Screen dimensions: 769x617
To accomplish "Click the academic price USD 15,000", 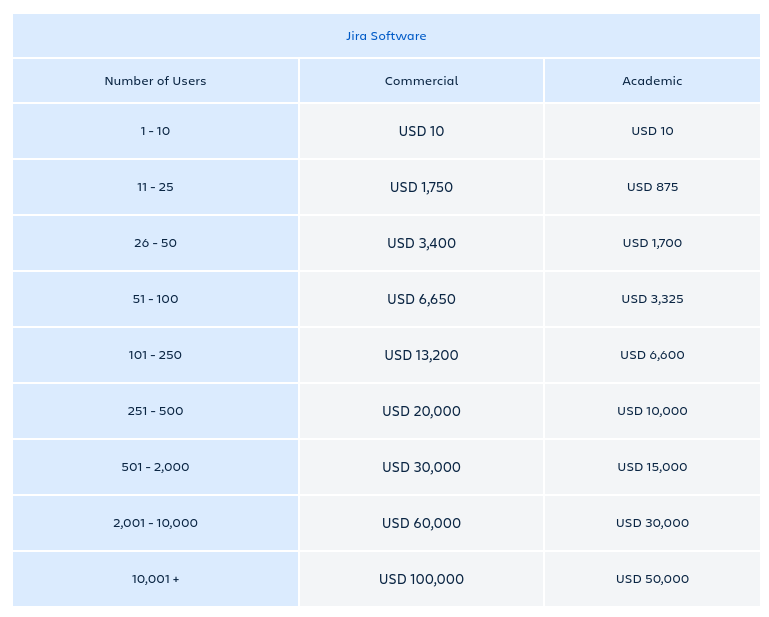I will click(652, 467).
